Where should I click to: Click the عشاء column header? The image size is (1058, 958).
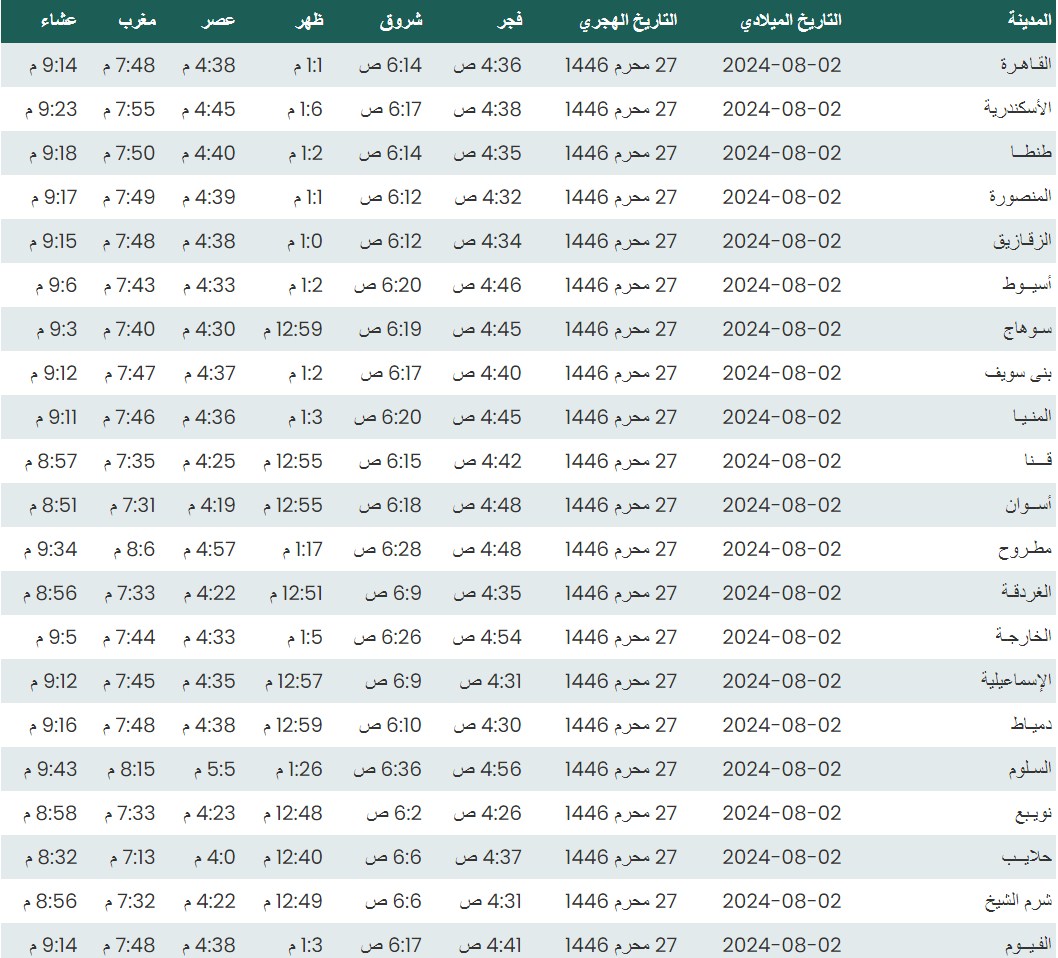pos(60,20)
